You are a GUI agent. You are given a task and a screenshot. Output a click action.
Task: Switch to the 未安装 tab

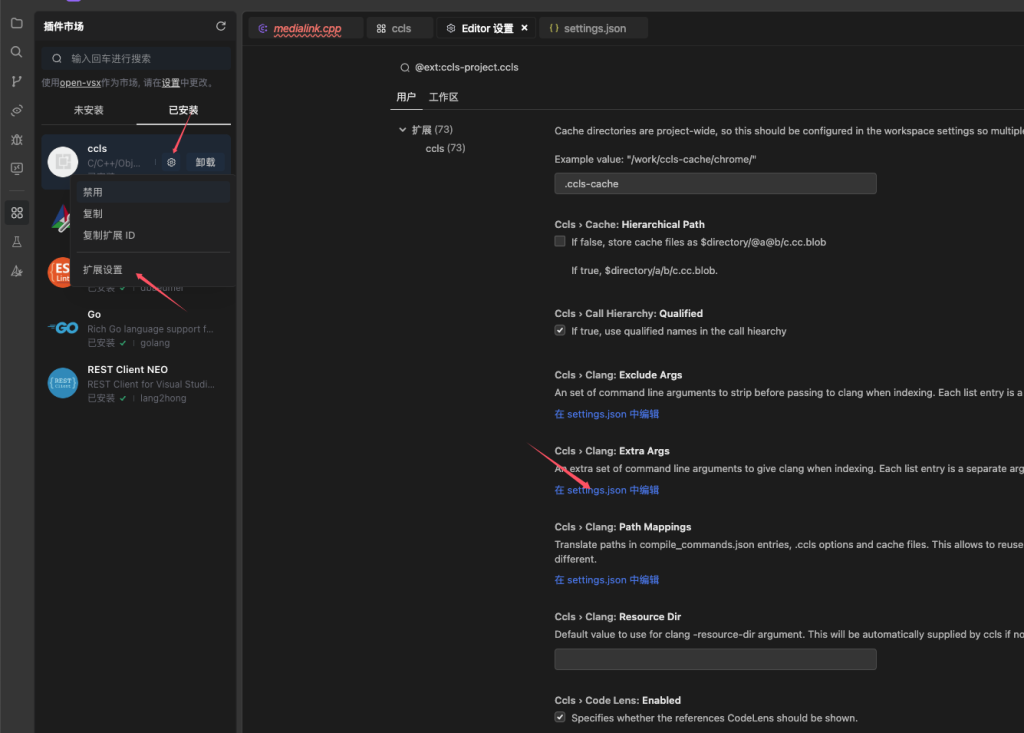[x=89, y=110]
